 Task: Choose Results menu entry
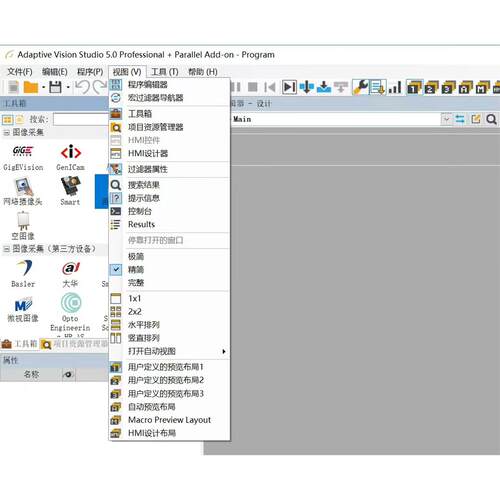169,224
